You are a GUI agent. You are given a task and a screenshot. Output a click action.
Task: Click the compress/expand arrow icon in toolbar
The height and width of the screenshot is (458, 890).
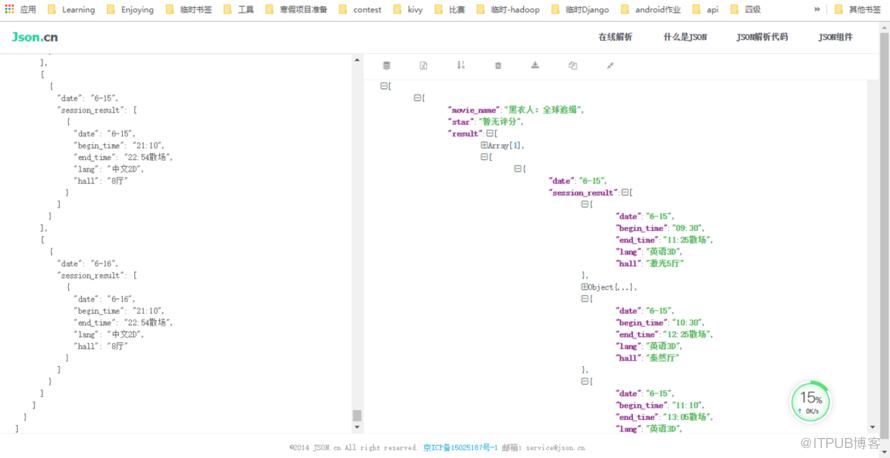click(610, 66)
